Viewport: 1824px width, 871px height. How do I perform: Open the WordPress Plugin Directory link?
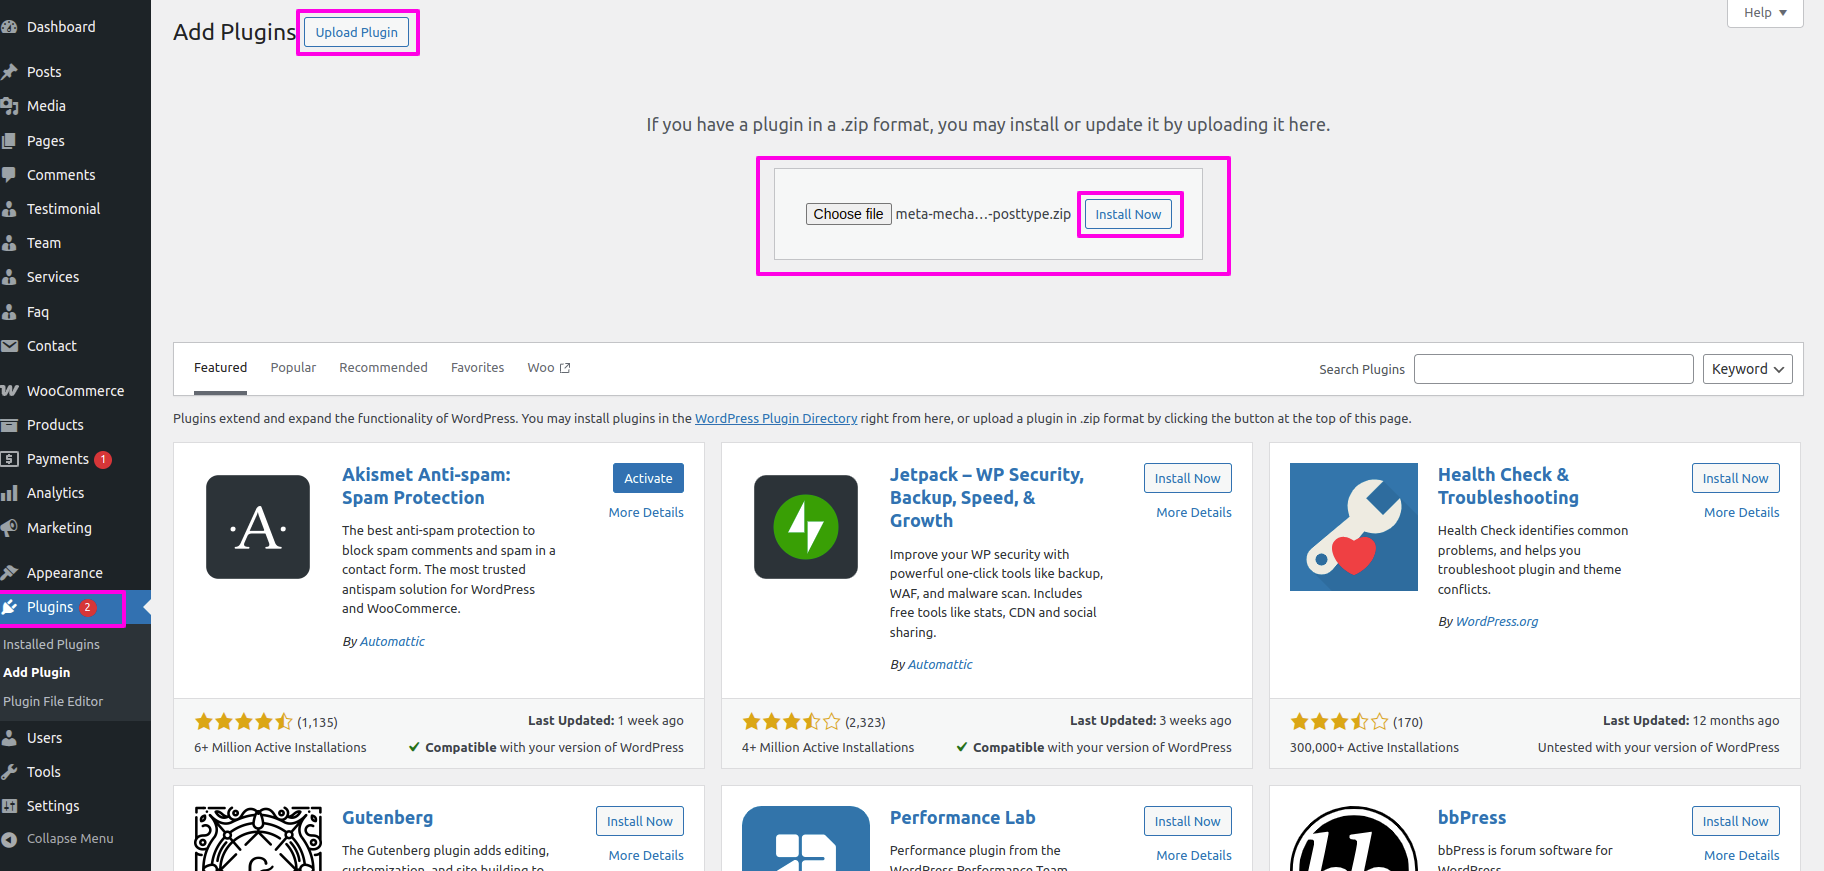(776, 419)
